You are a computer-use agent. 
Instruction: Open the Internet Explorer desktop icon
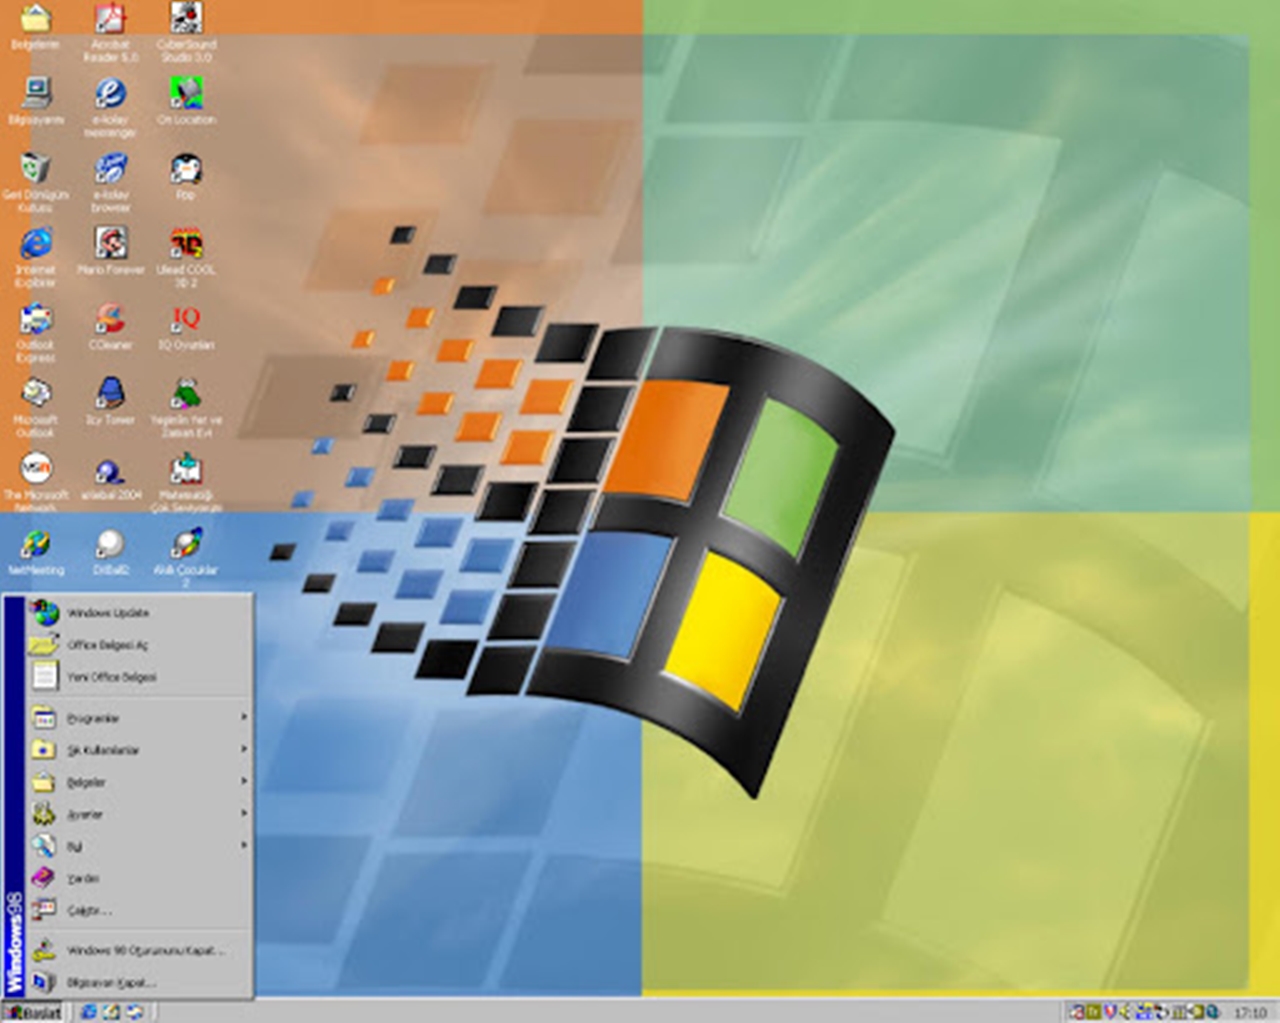36,243
